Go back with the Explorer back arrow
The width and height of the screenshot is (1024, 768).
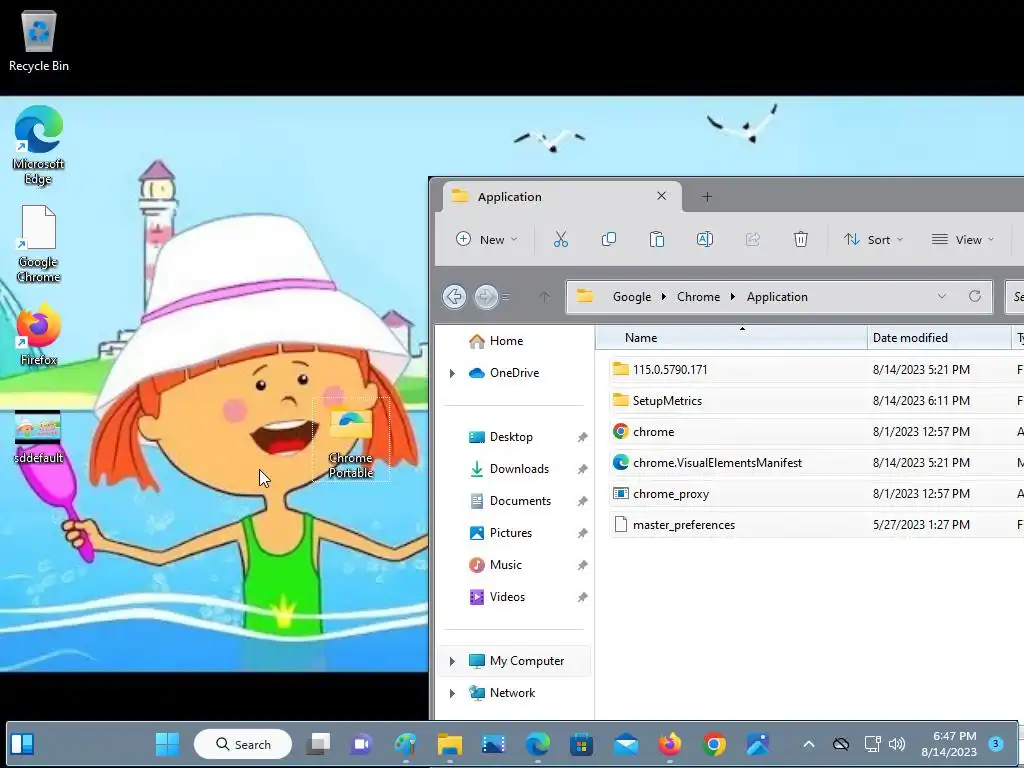(x=455, y=296)
